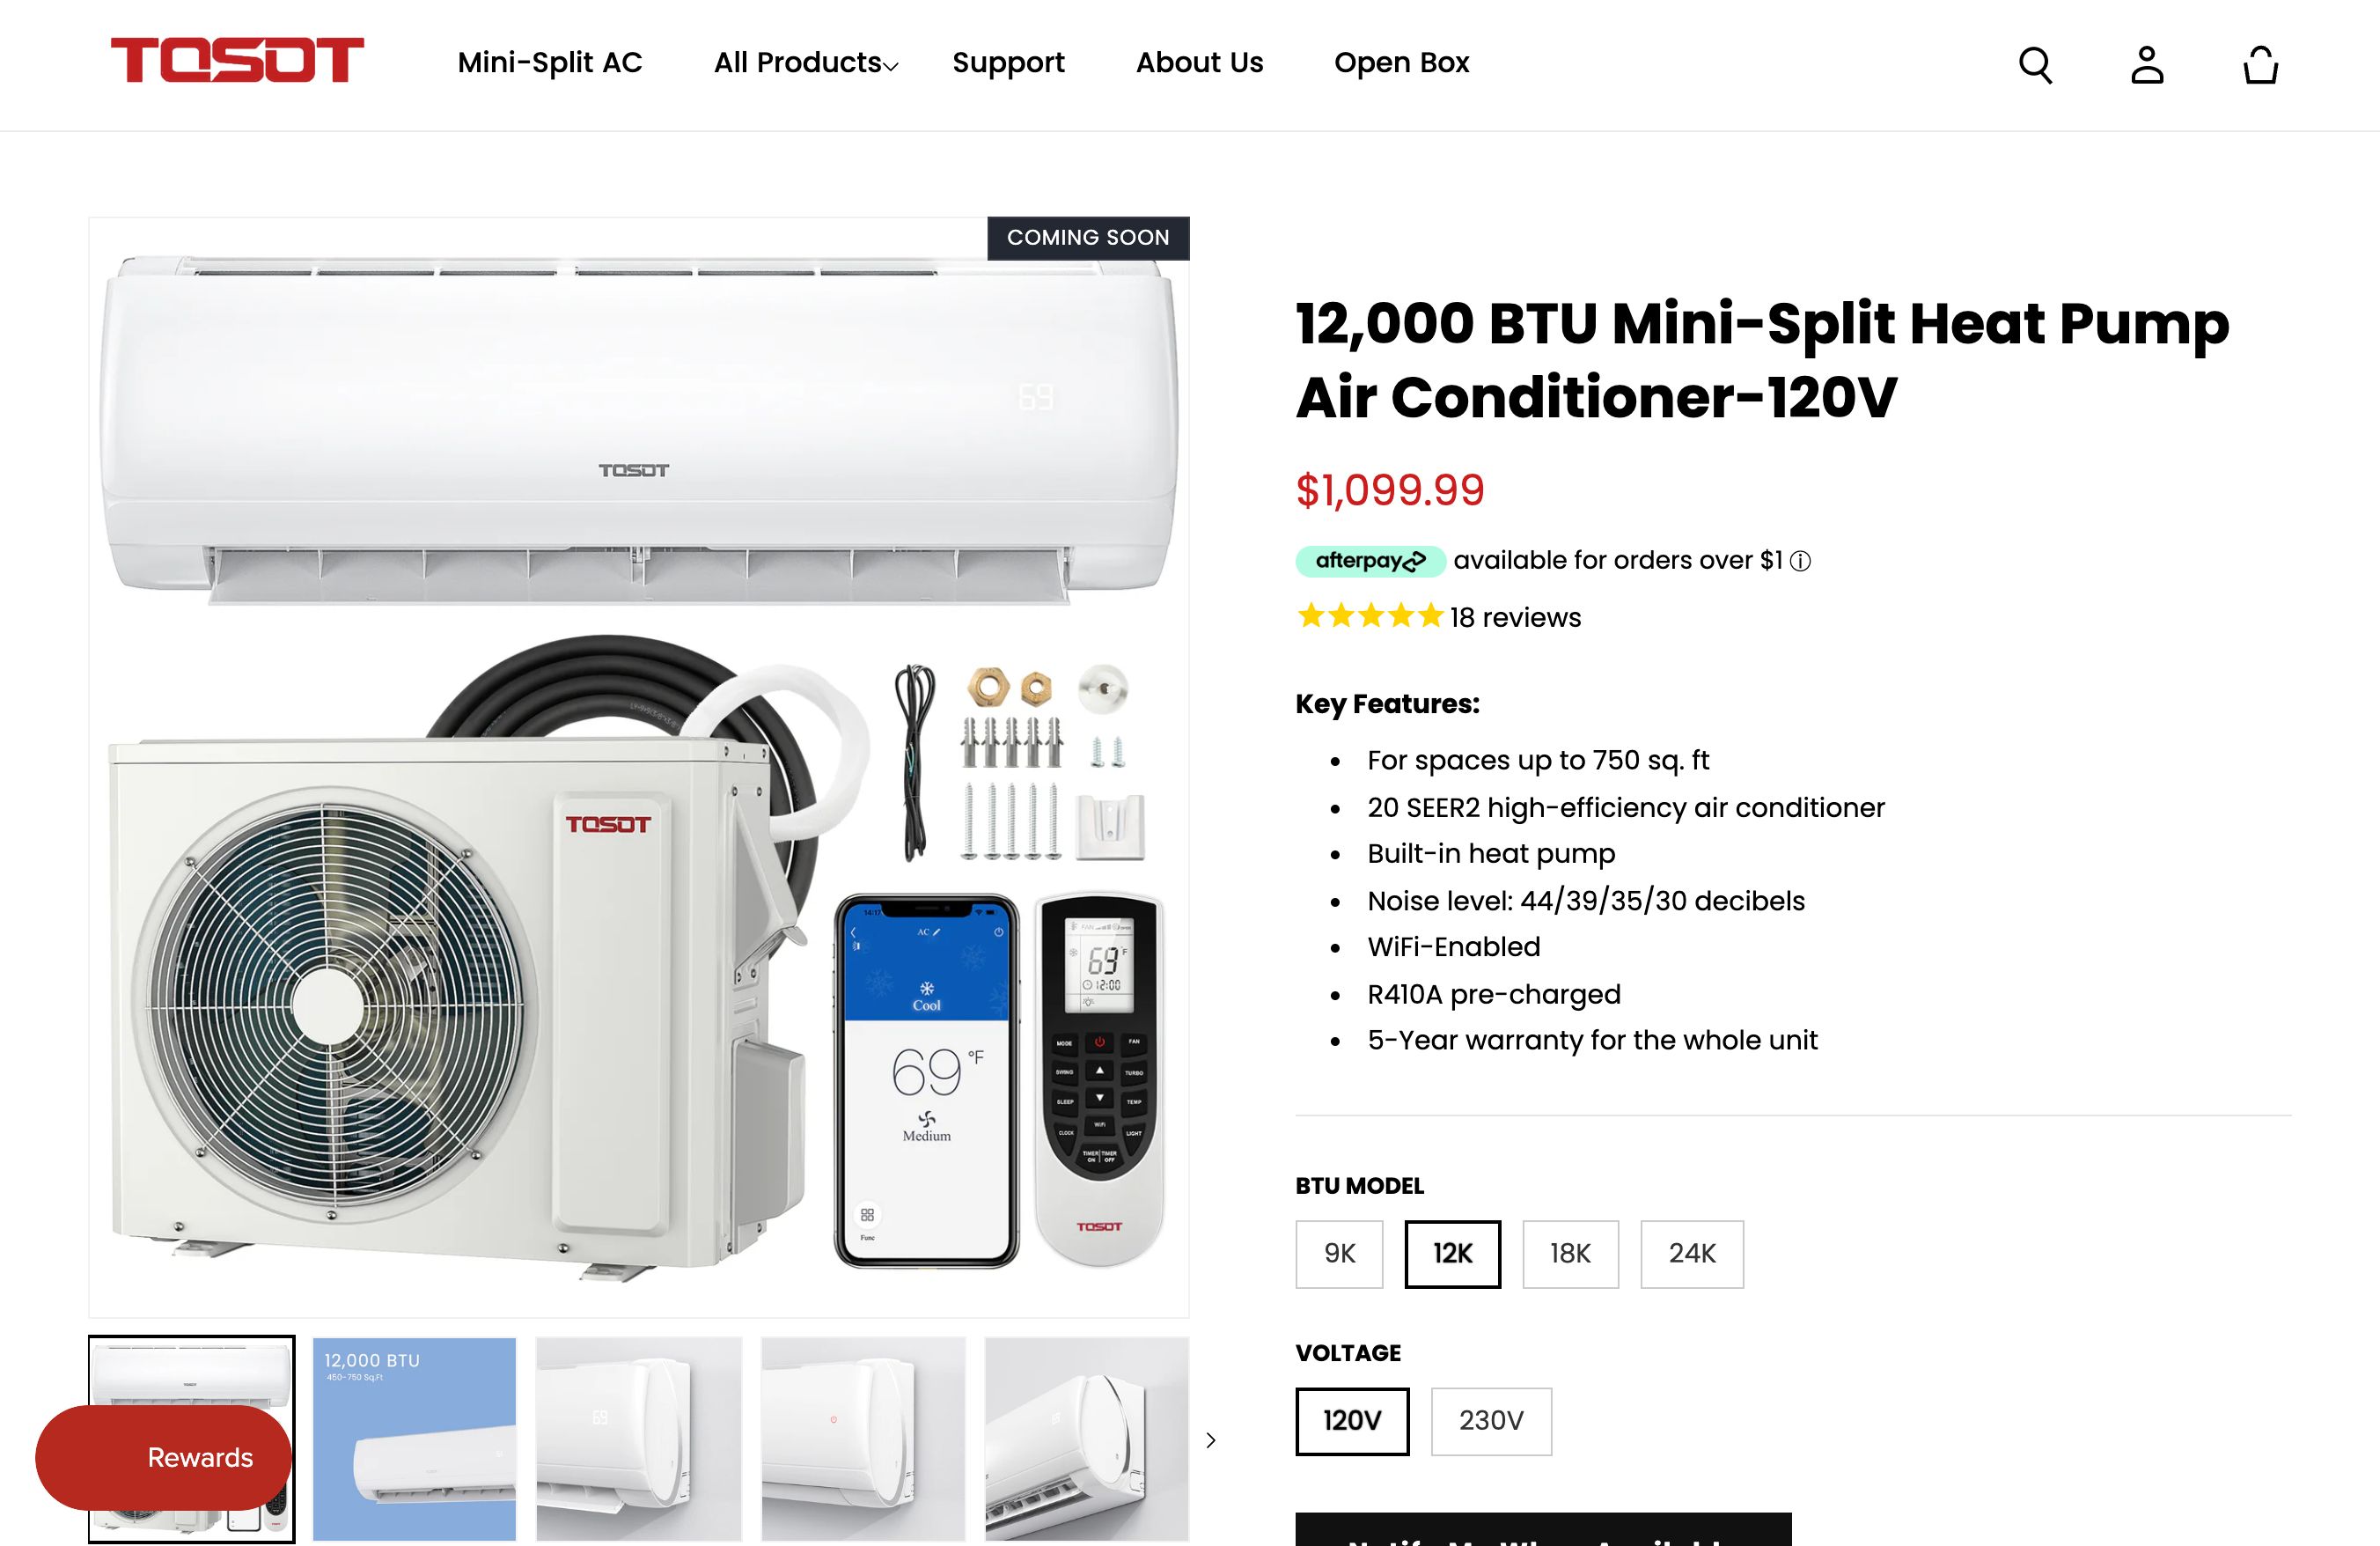Screen dimensions: 2380x1546
Task: Open the 18 reviews link
Action: (1515, 617)
